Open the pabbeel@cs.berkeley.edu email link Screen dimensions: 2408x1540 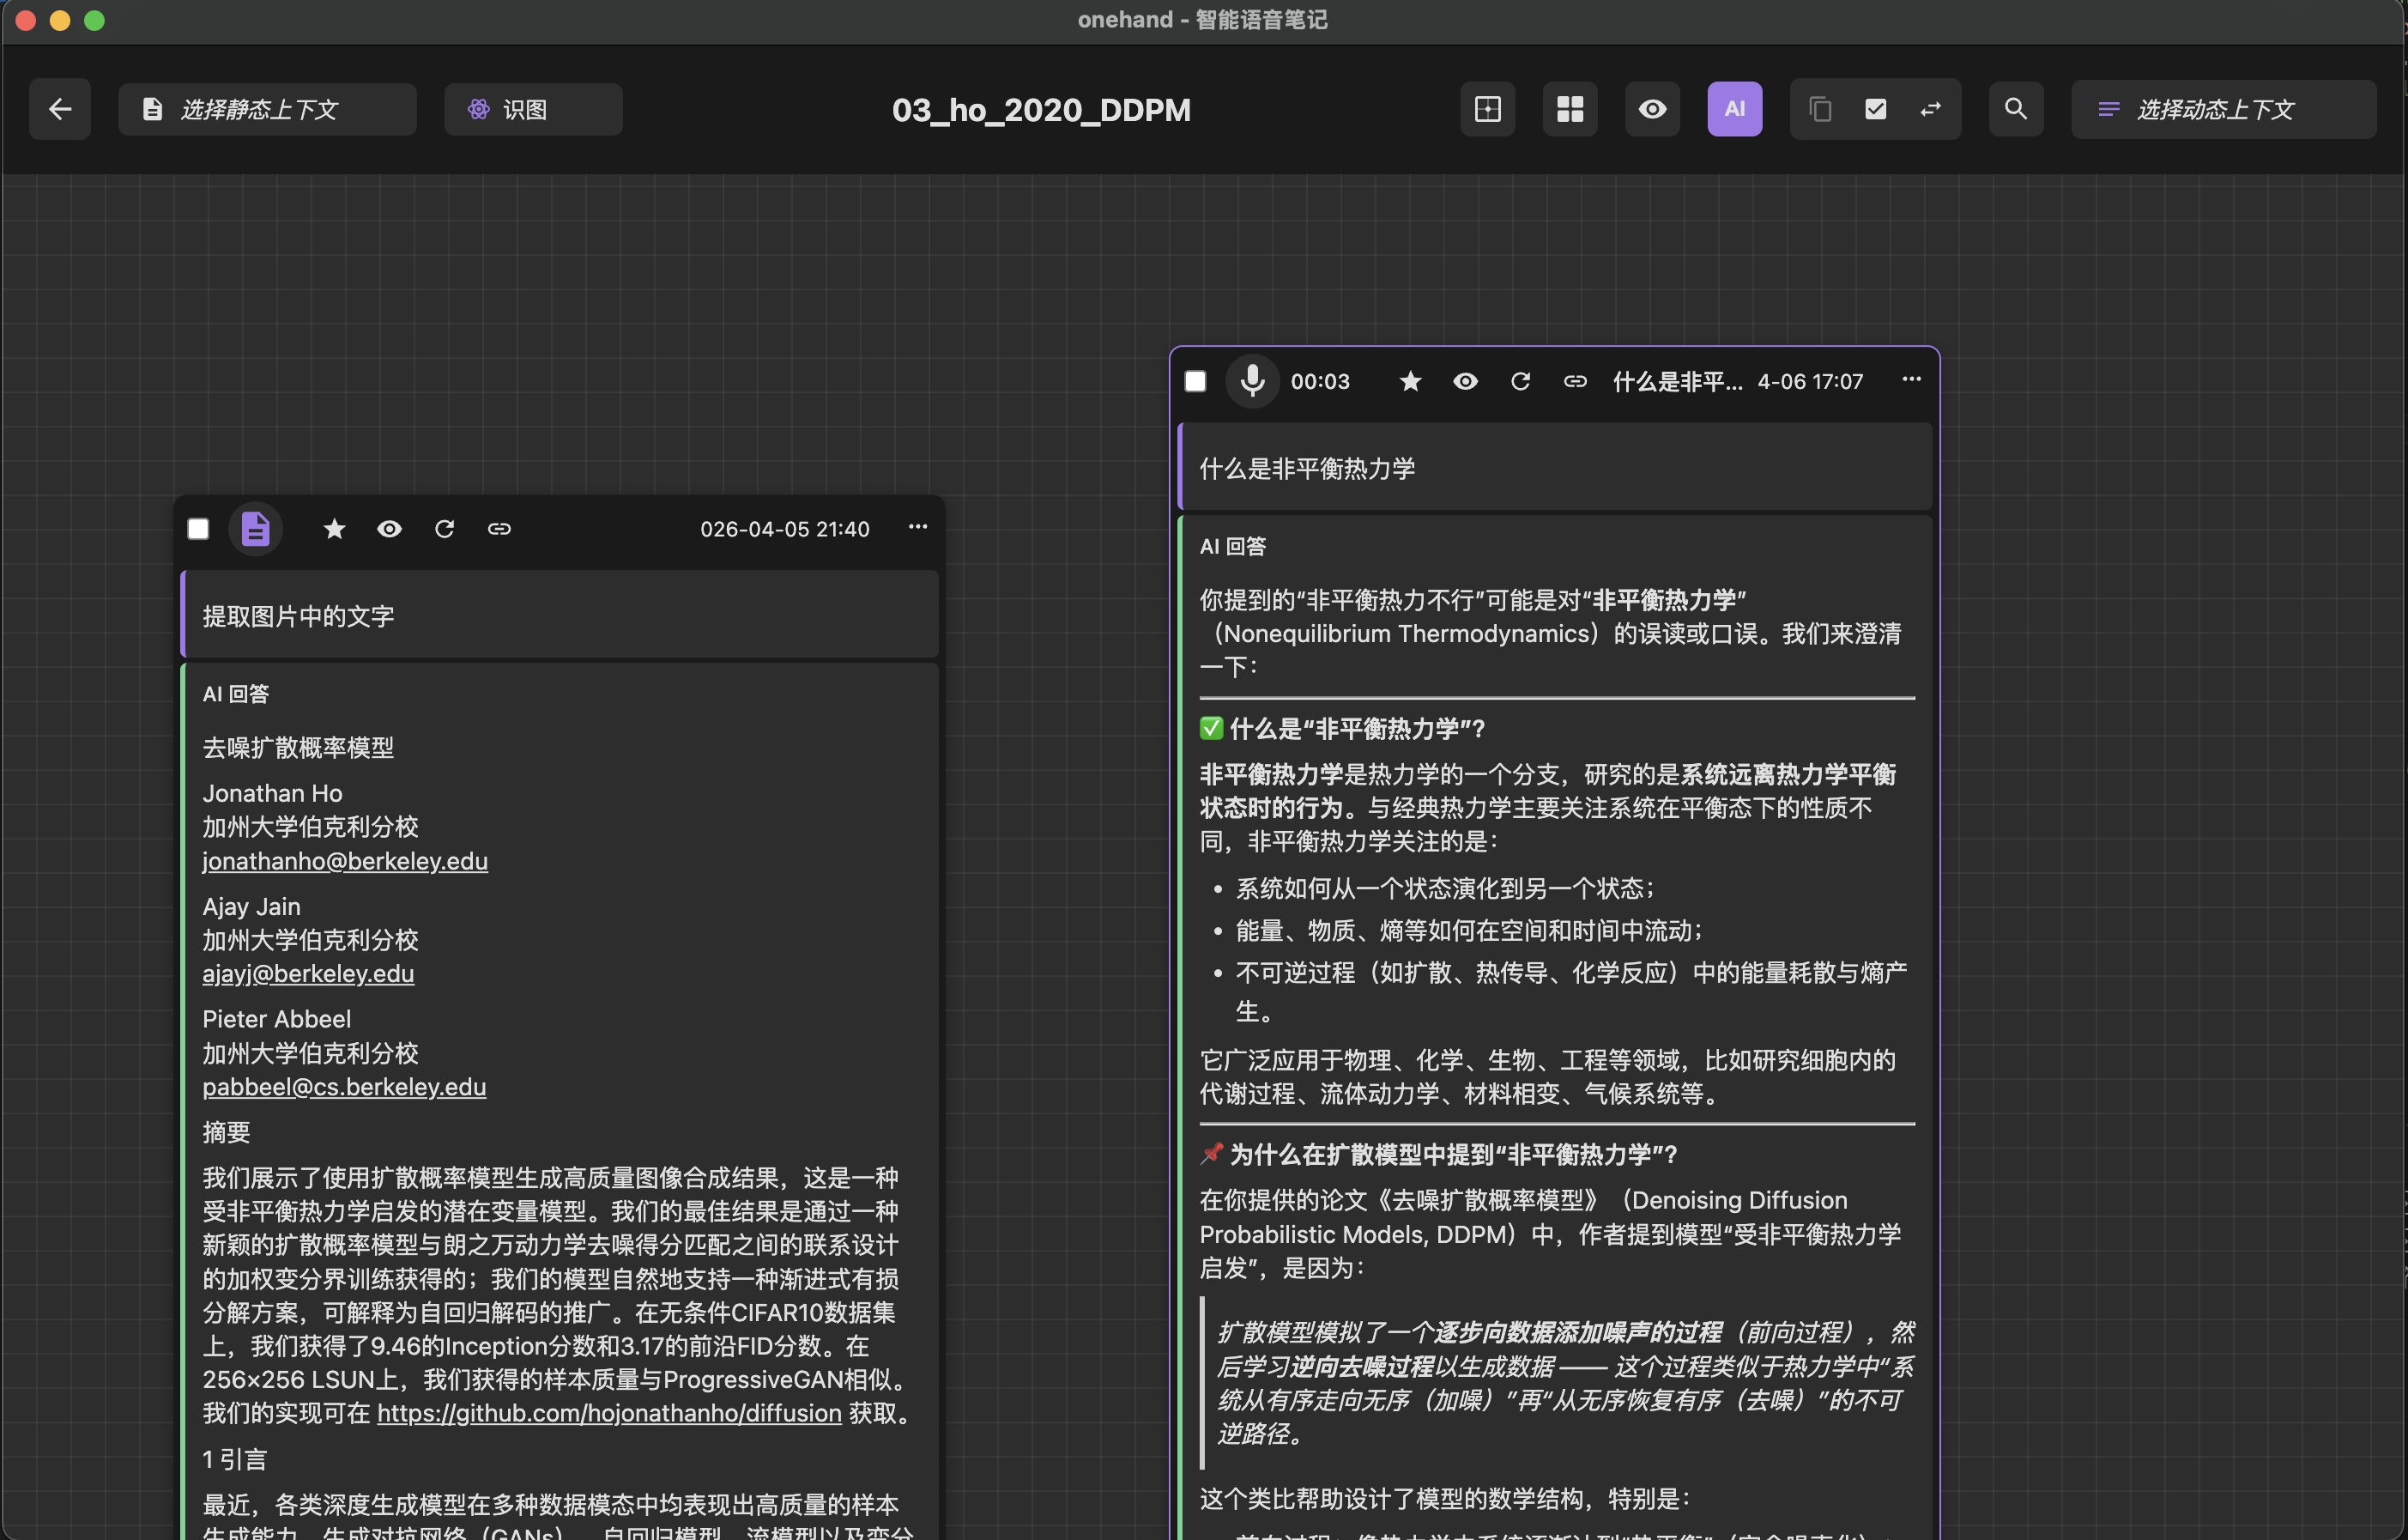pyautogui.click(x=344, y=1087)
